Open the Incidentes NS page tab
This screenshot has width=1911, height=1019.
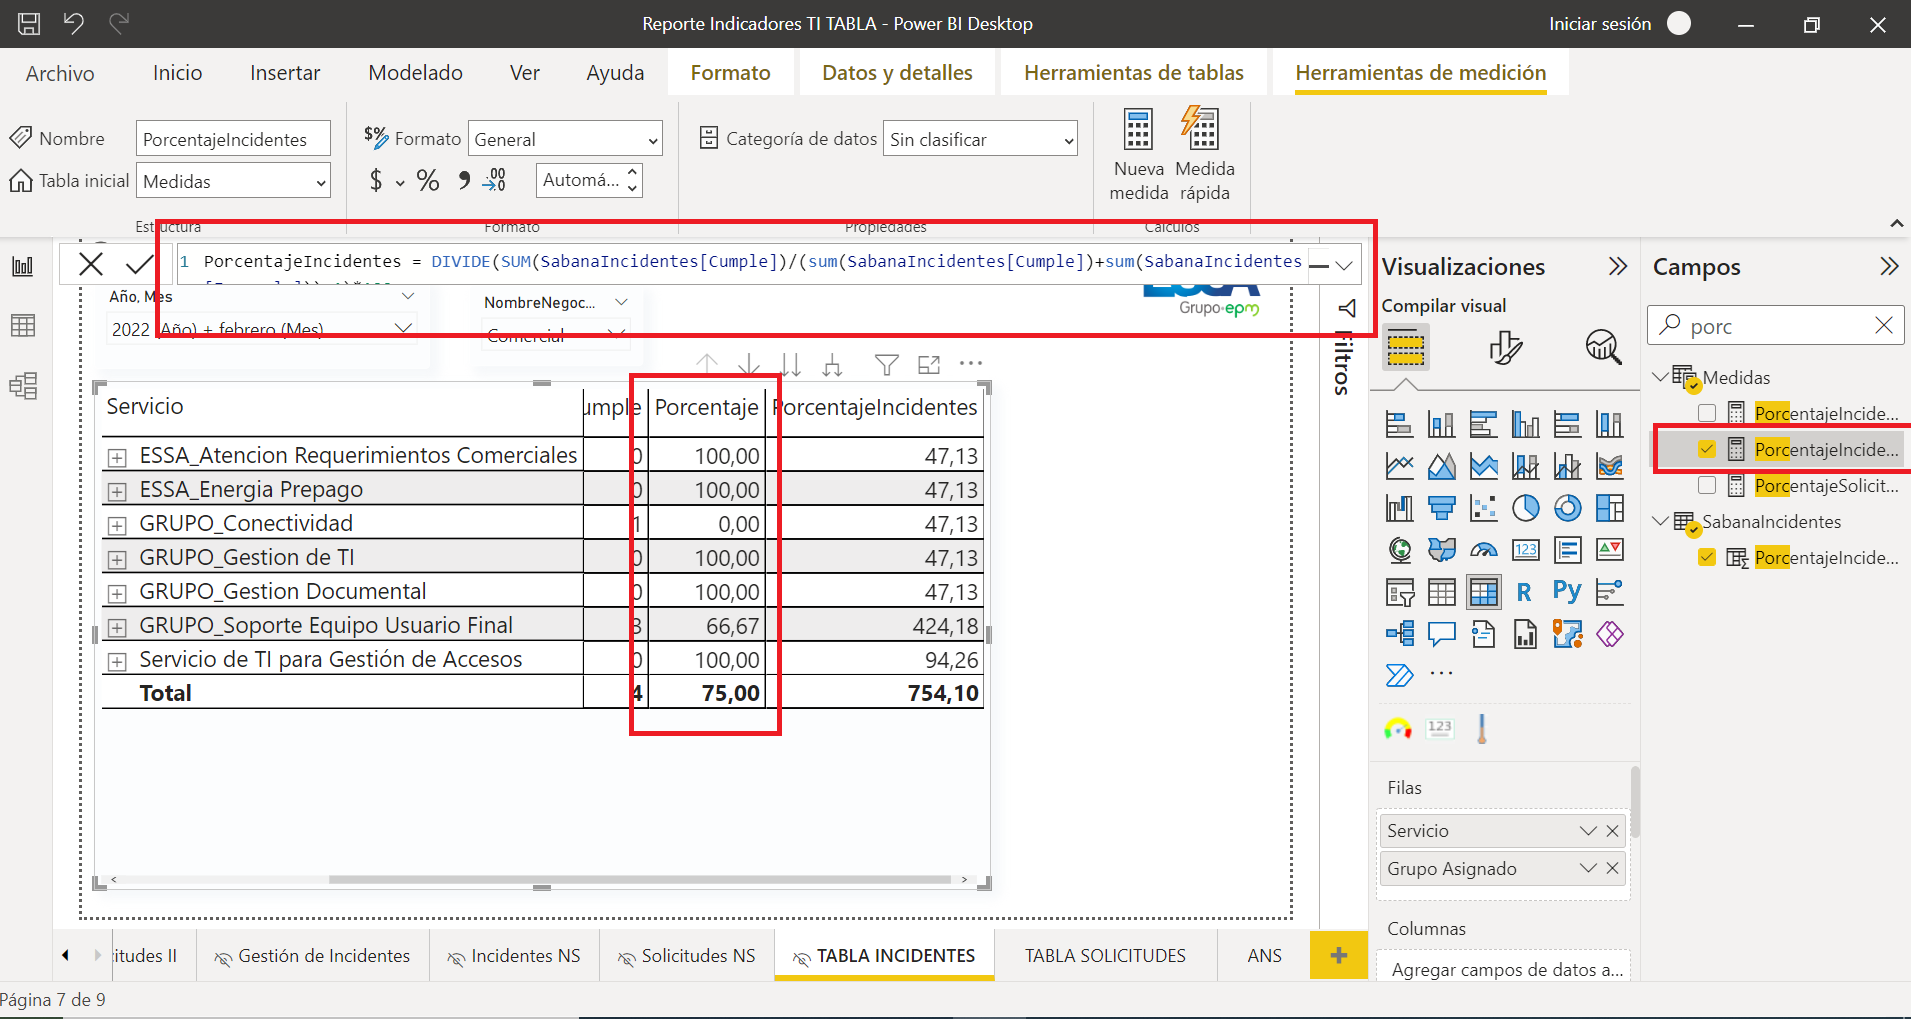click(514, 956)
